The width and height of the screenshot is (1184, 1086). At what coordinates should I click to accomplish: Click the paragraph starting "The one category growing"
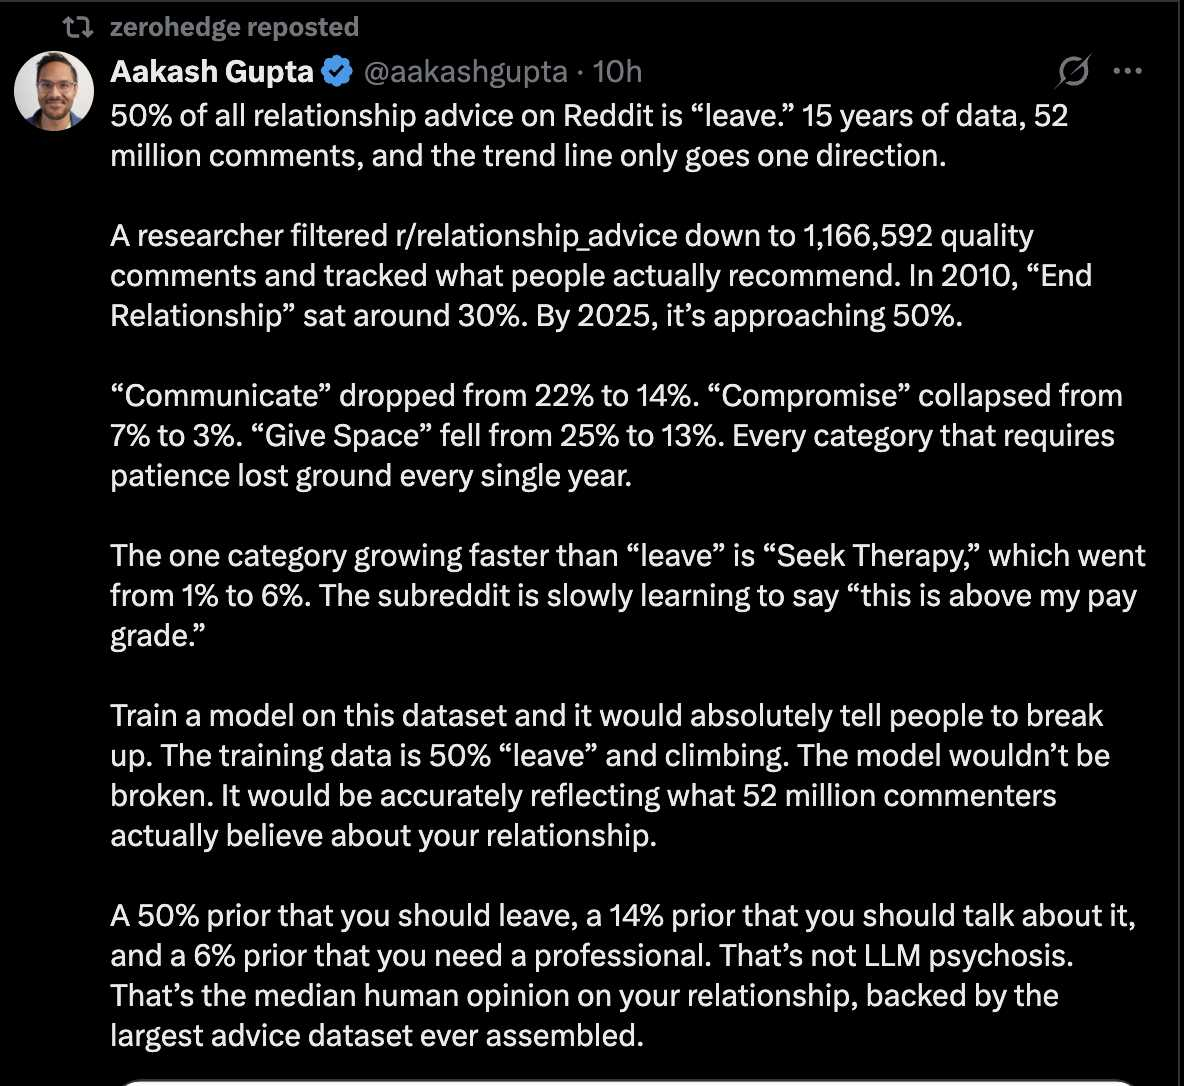tap(627, 595)
